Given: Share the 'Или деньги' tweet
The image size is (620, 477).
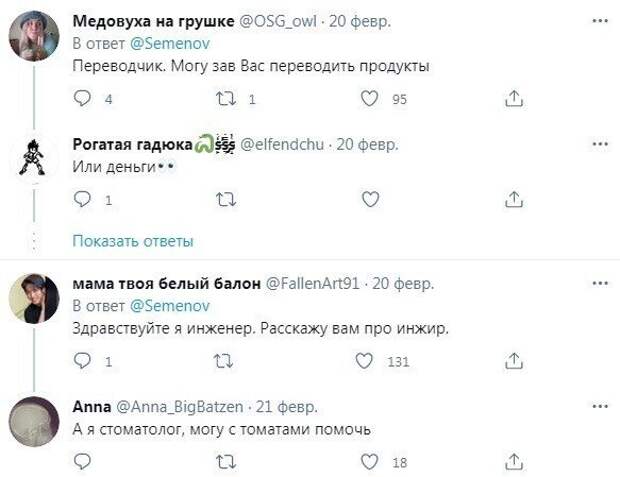Looking at the screenshot, I should point(514,200).
